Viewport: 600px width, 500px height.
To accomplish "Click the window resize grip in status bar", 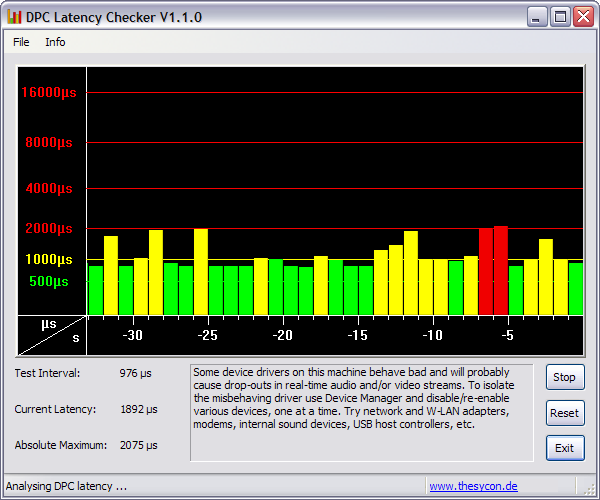I will [x=588, y=488].
